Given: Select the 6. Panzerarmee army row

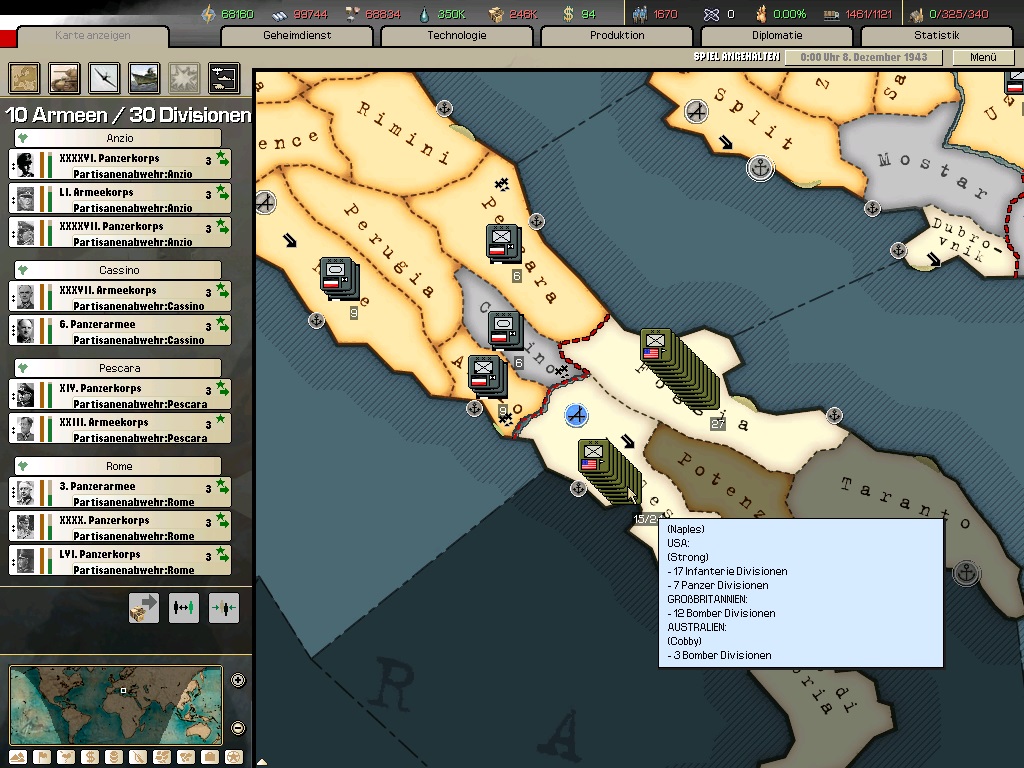Looking at the screenshot, I should tap(120, 331).
